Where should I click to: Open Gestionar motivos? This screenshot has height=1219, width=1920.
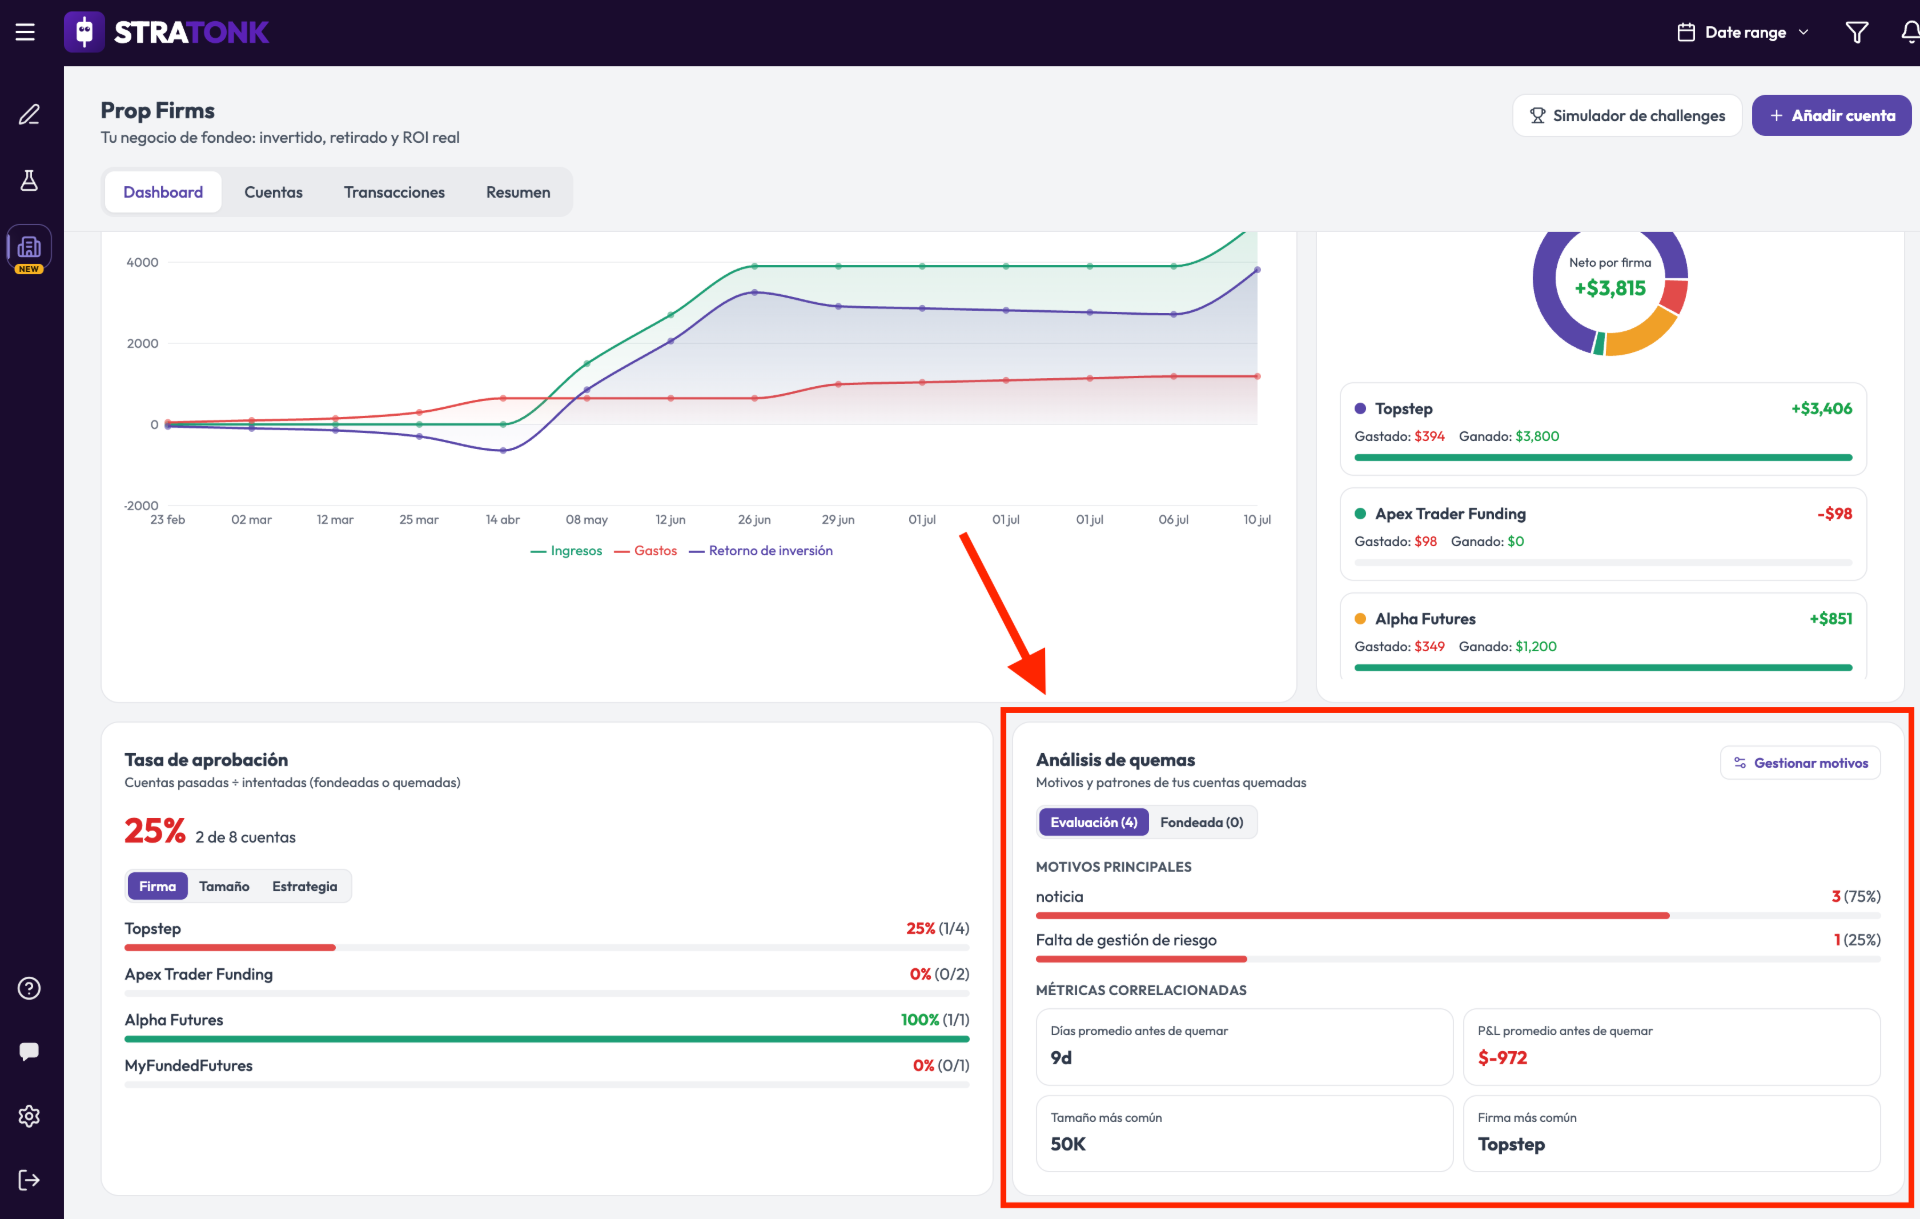[x=1800, y=763]
